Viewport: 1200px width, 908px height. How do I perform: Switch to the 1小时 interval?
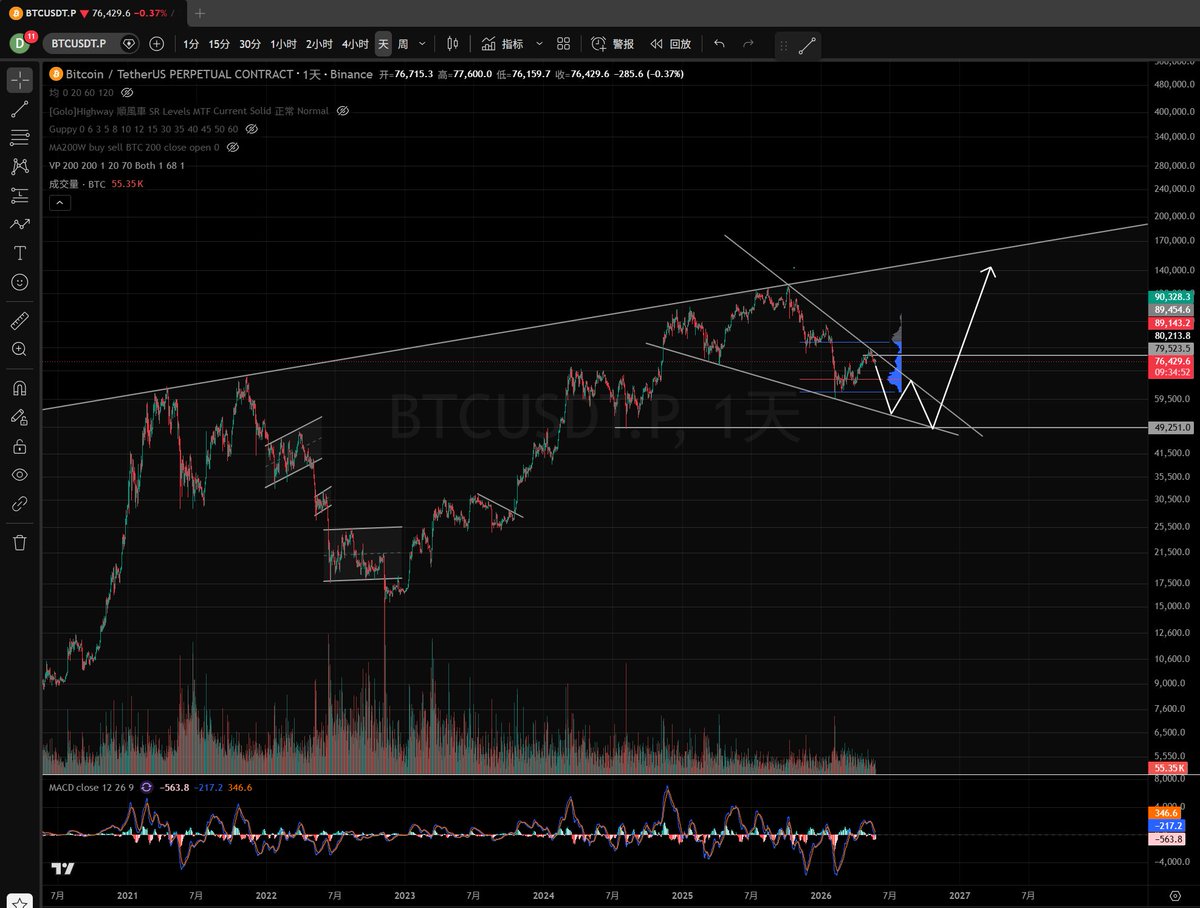[x=284, y=44]
